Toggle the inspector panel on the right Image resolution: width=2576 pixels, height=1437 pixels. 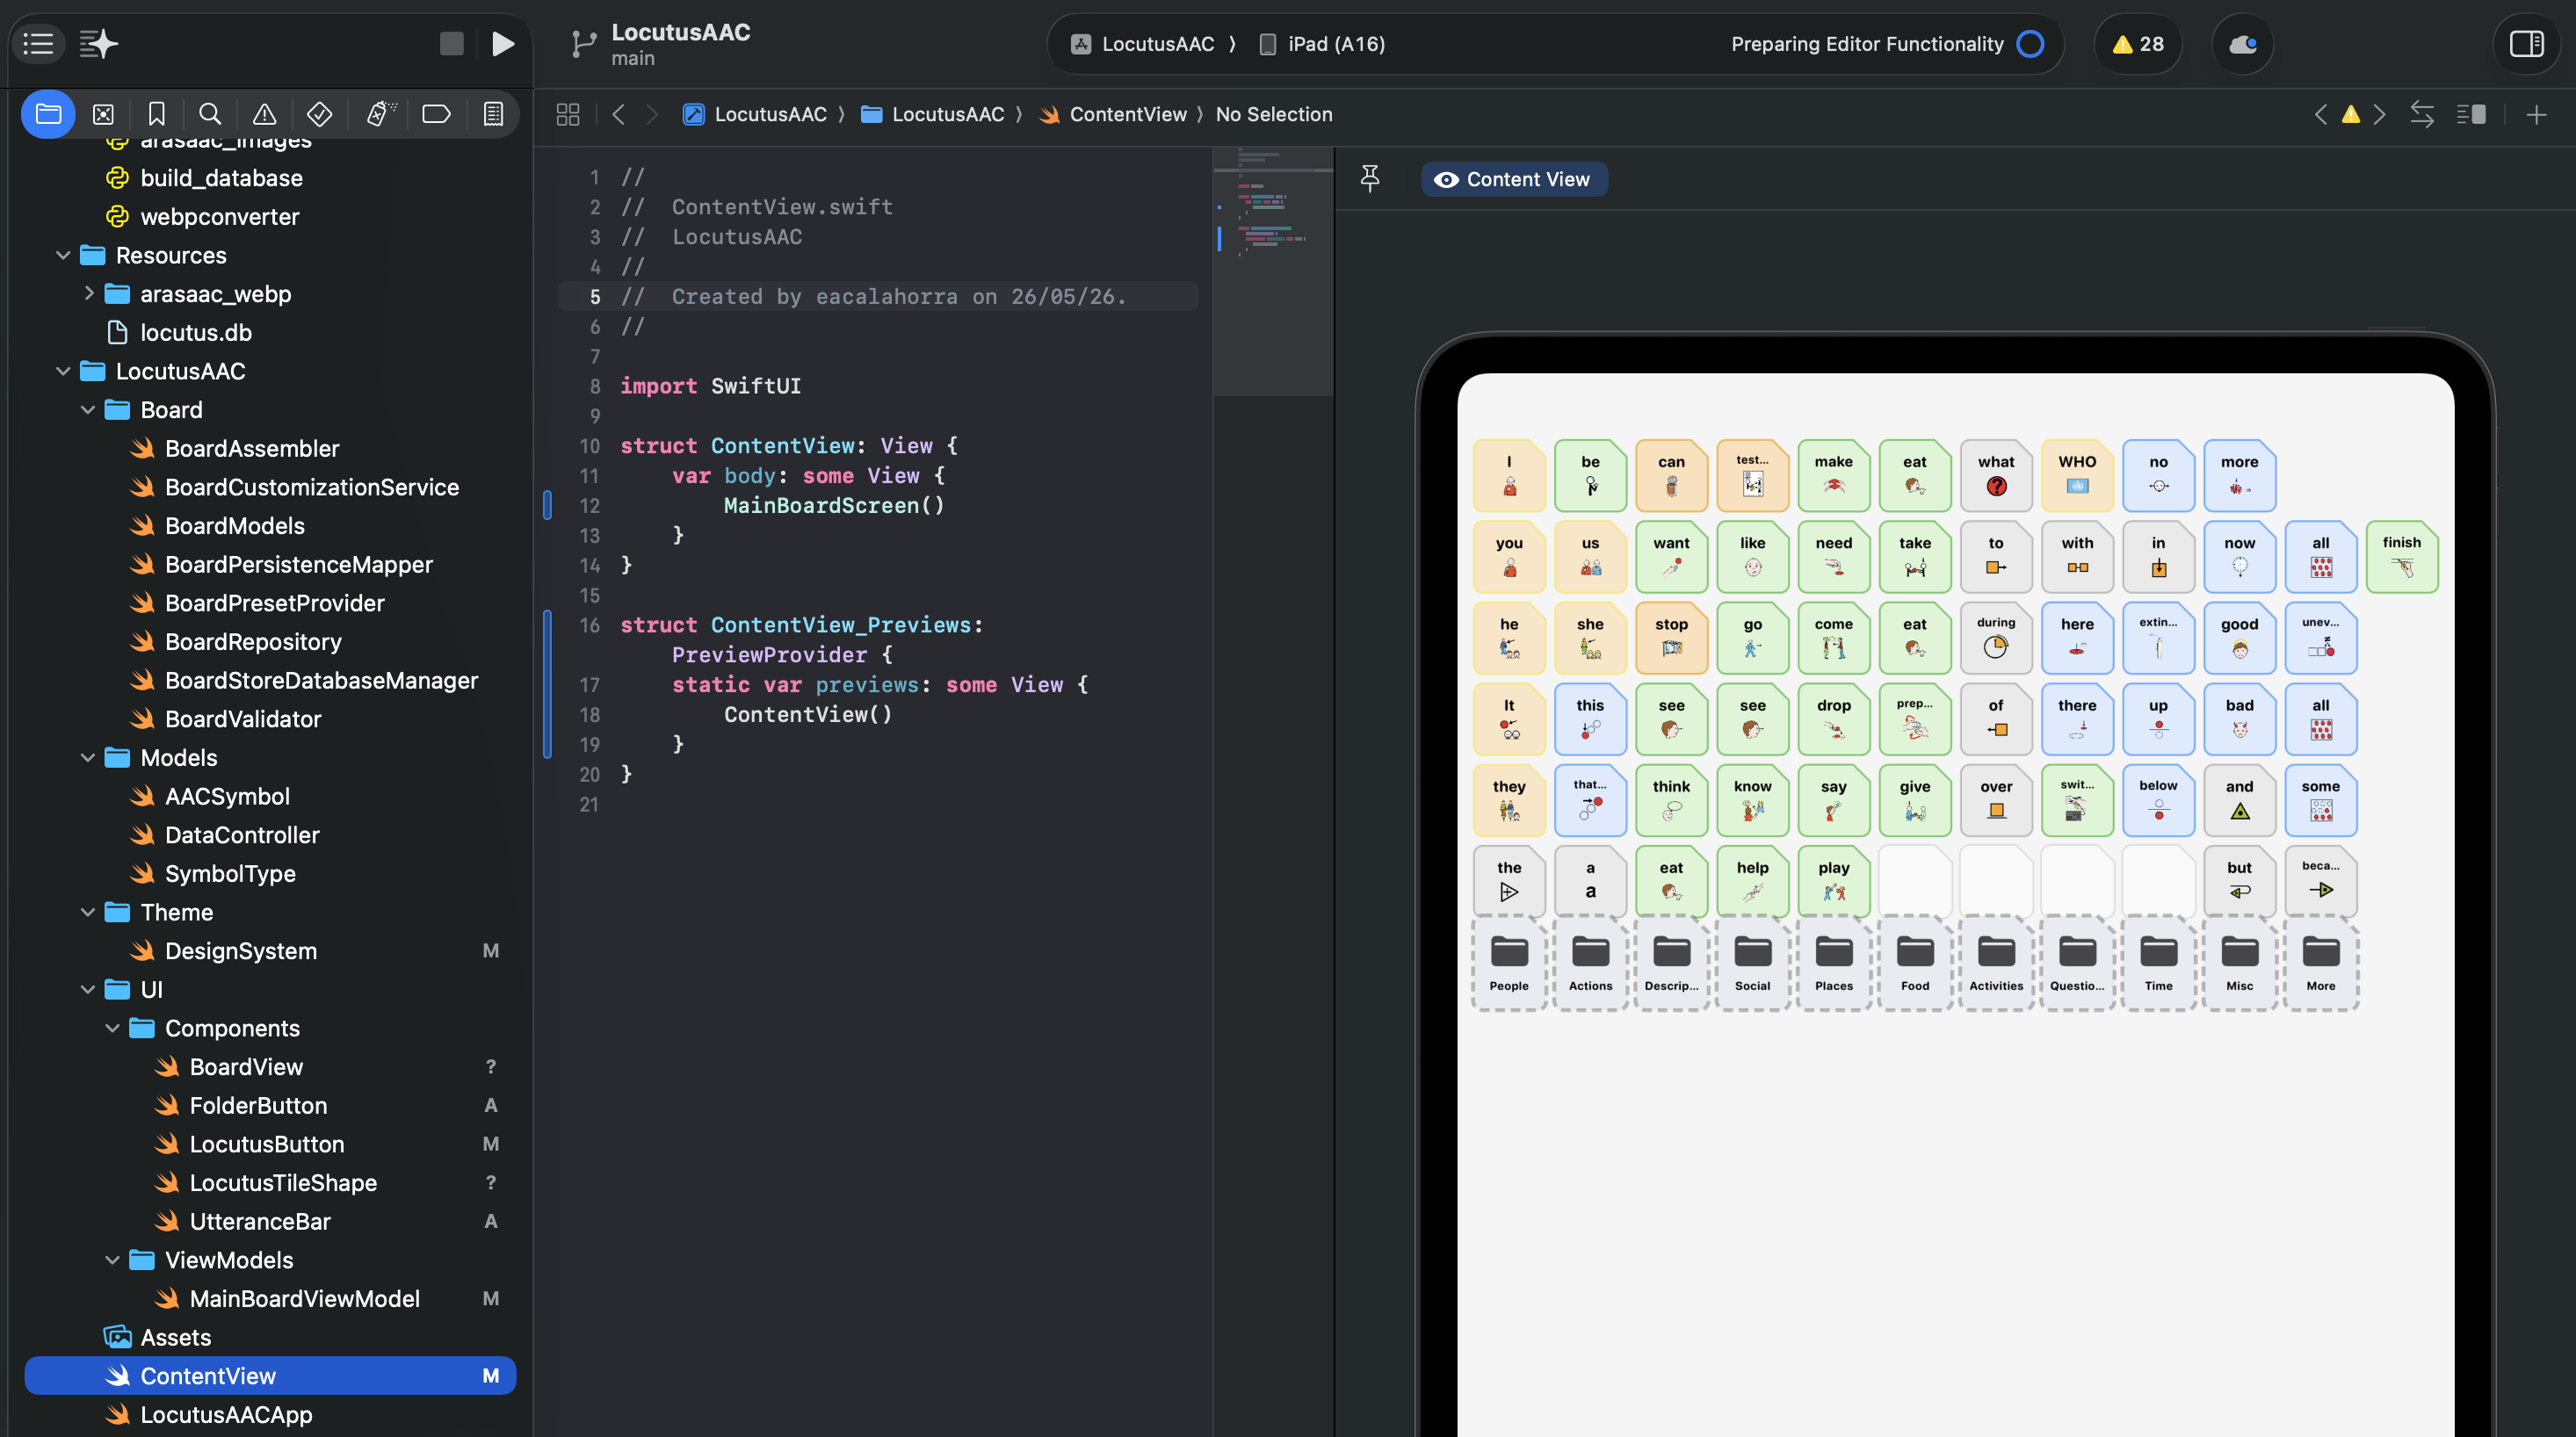click(2526, 44)
